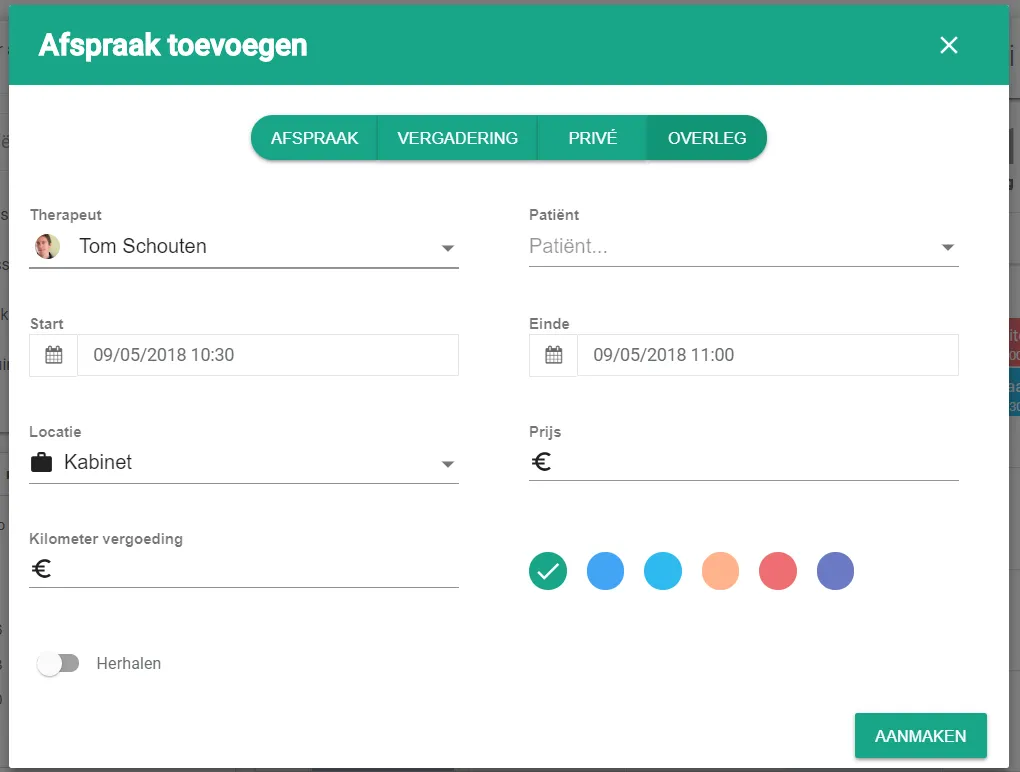Click the Start date-time input field
This screenshot has width=1020, height=772.
click(268, 355)
